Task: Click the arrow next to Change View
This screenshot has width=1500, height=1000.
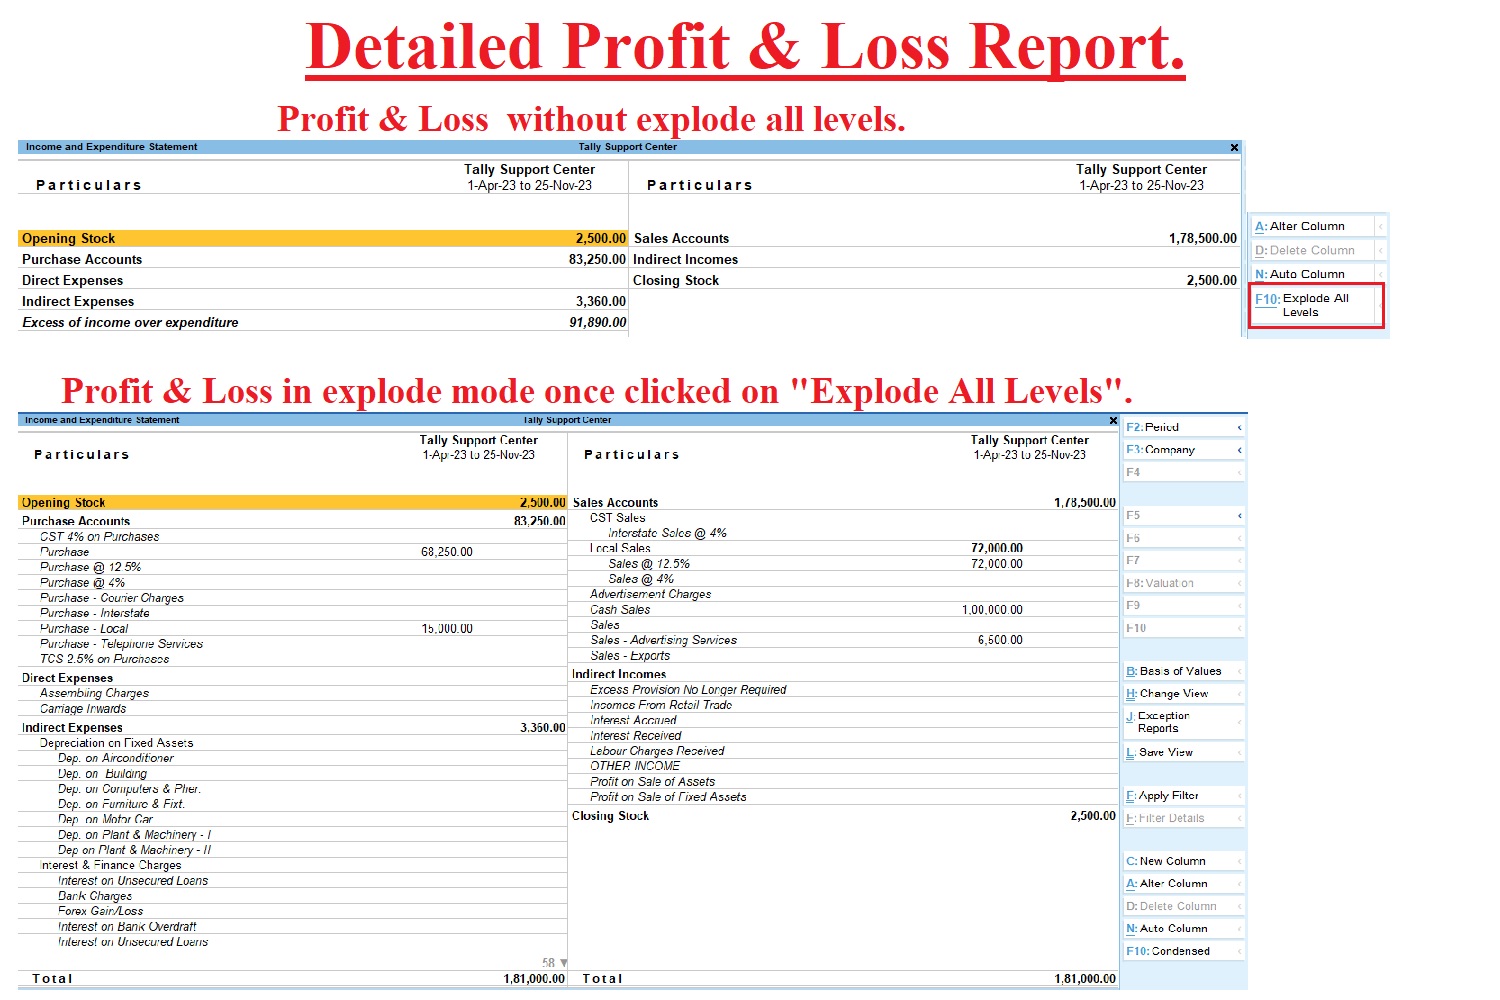Action: pyautogui.click(x=1239, y=694)
